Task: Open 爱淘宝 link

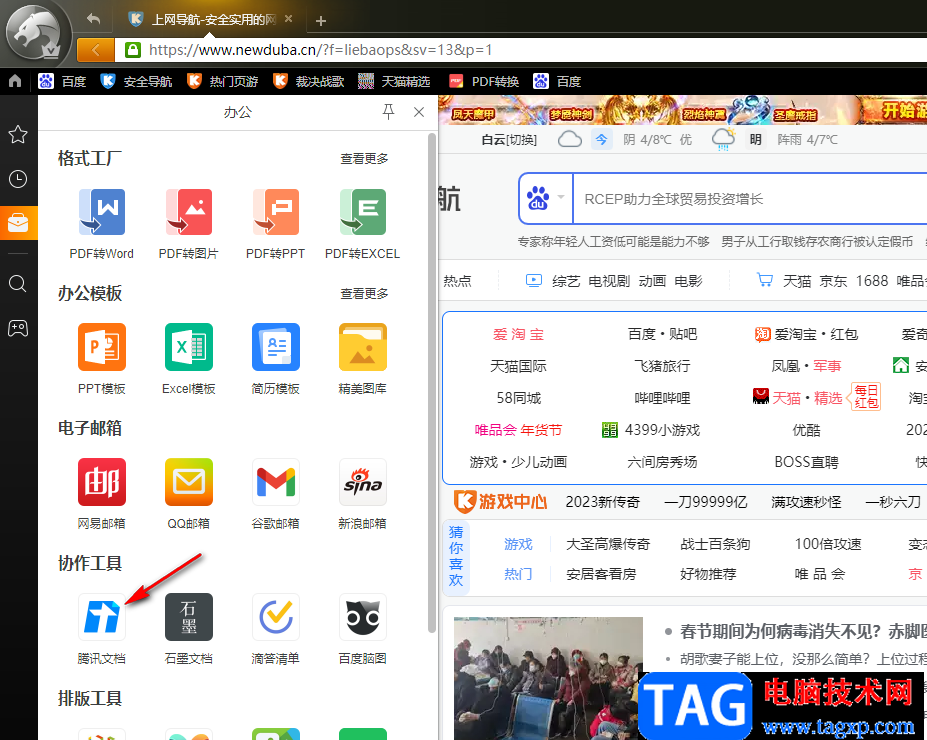Action: coord(518,334)
